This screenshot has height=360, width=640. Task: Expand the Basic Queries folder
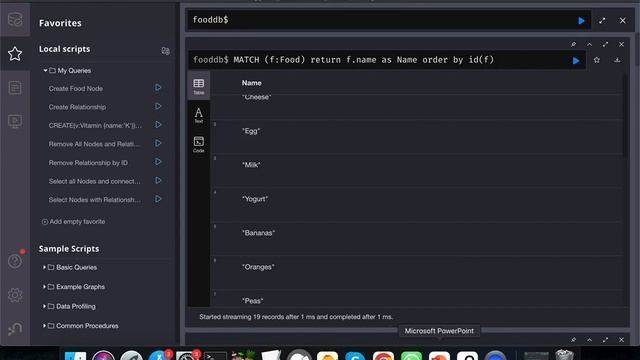[x=44, y=267]
